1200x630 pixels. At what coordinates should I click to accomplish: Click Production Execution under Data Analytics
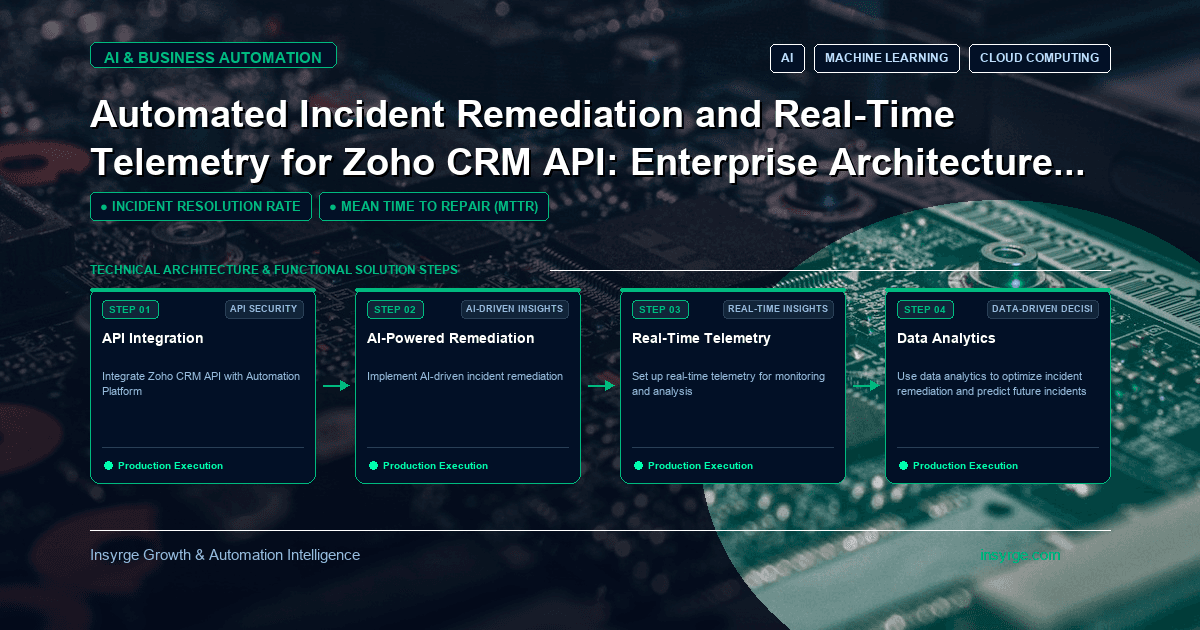click(965, 466)
